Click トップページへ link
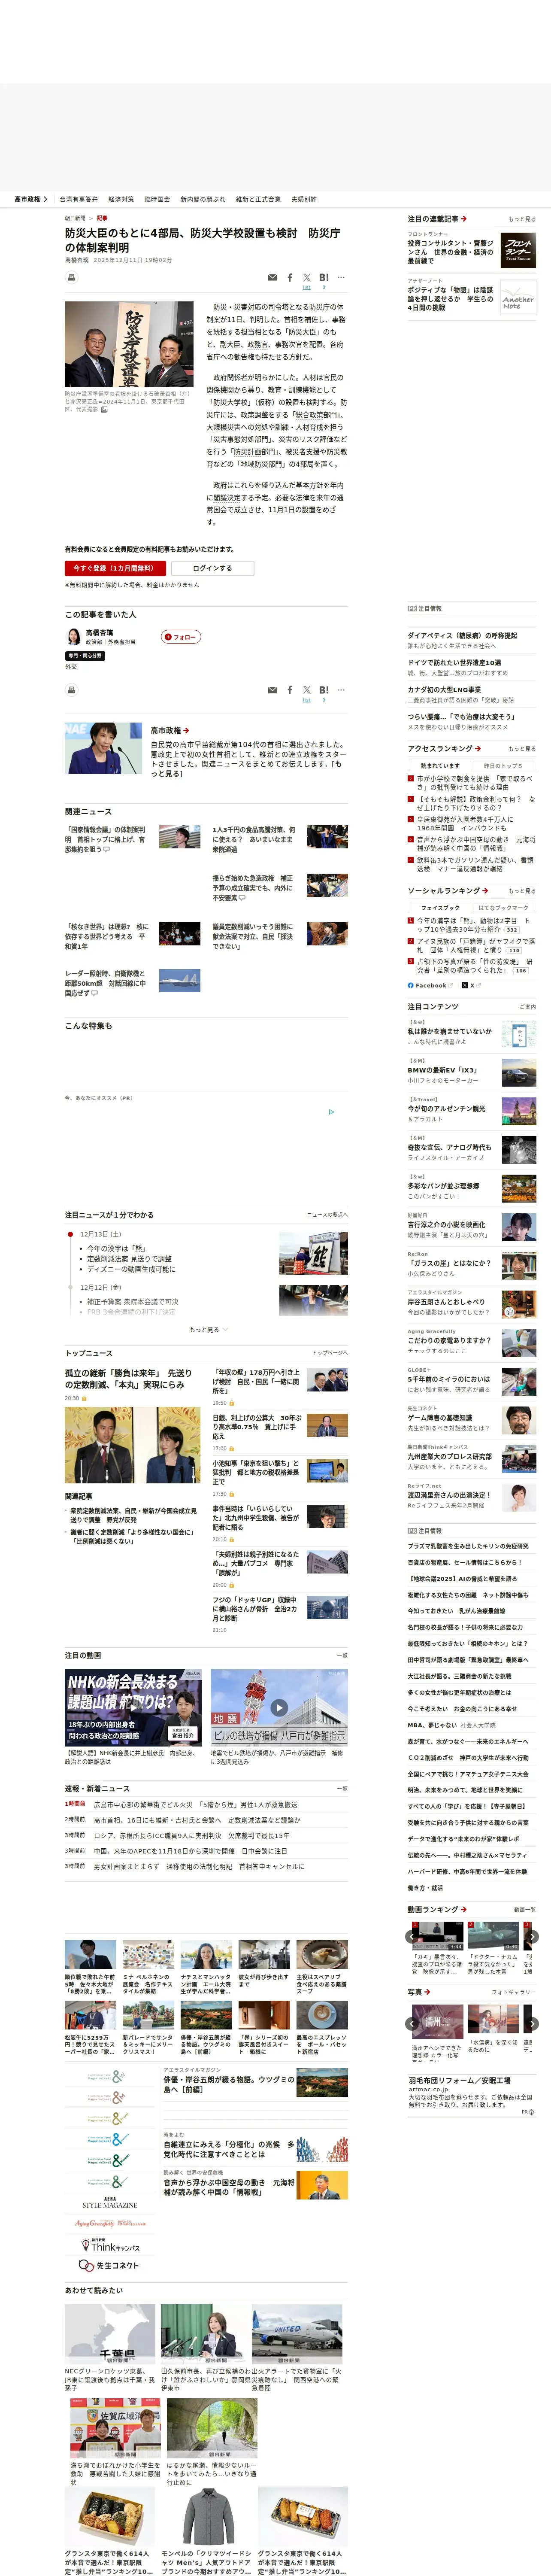This screenshot has height=2576, width=551. pos(330,1353)
